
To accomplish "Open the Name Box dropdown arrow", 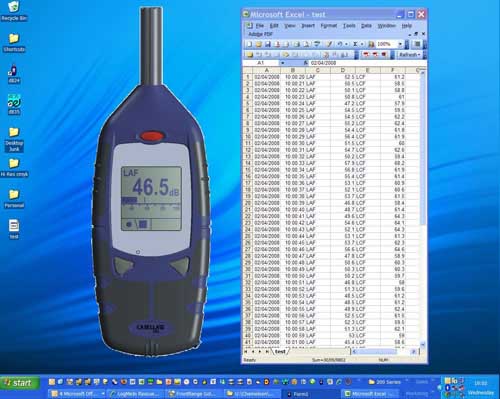I will coord(283,63).
